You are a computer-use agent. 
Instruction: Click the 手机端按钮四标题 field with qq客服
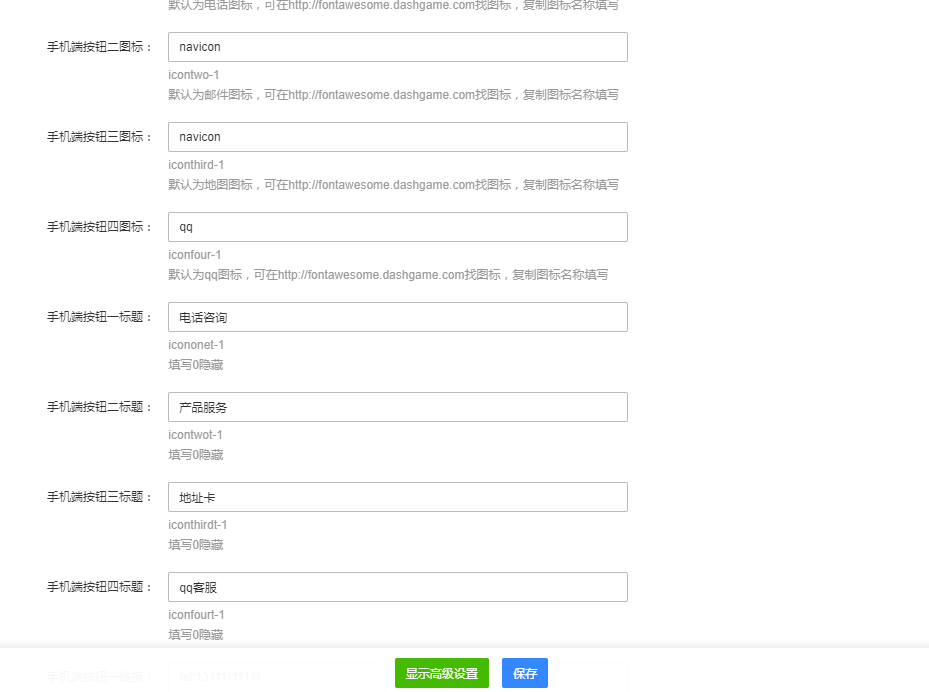pyautogui.click(x=398, y=587)
